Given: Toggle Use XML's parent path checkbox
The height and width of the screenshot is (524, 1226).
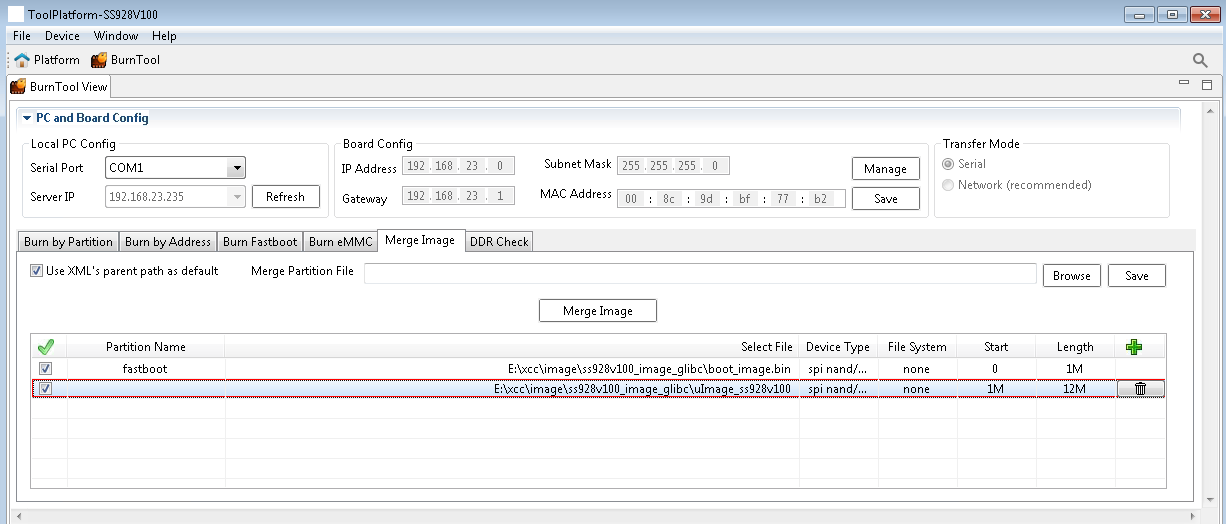Looking at the screenshot, I should pos(37,271).
